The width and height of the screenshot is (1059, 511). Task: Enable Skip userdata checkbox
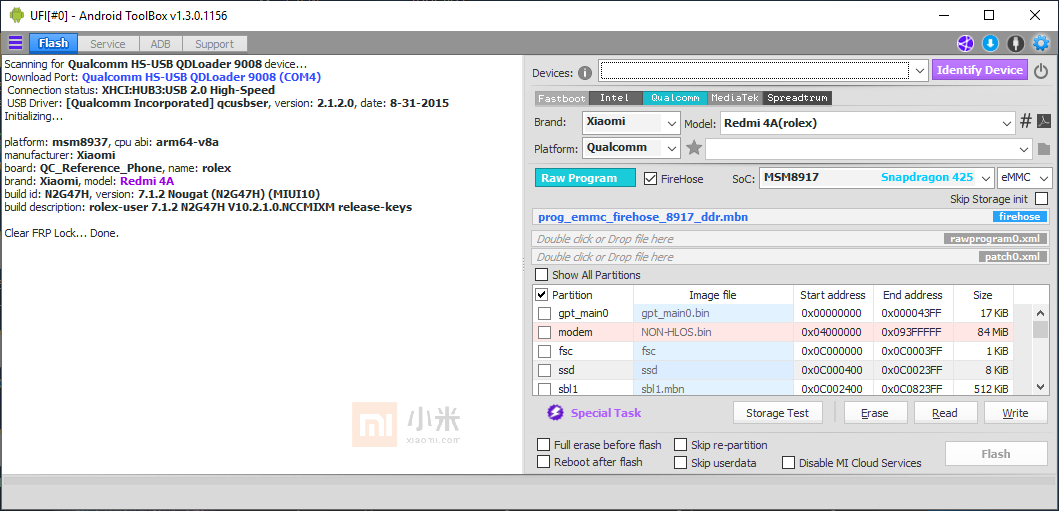pos(681,463)
